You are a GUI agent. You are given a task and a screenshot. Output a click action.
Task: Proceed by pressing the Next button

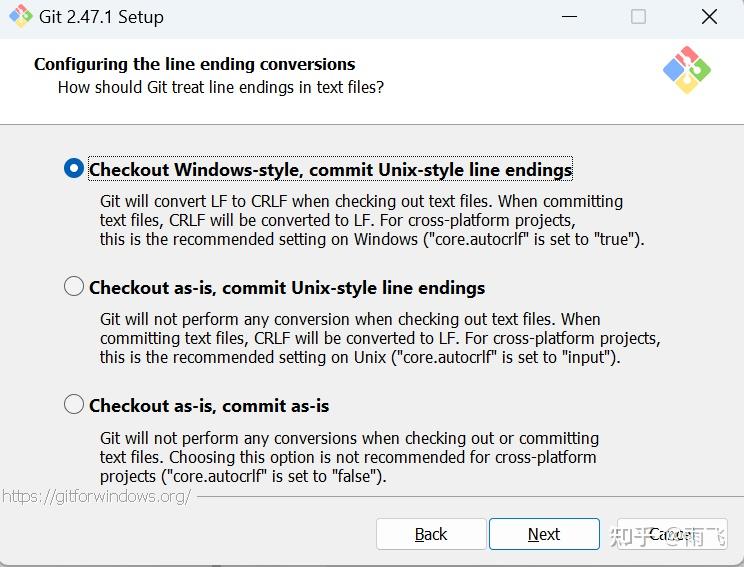click(544, 534)
